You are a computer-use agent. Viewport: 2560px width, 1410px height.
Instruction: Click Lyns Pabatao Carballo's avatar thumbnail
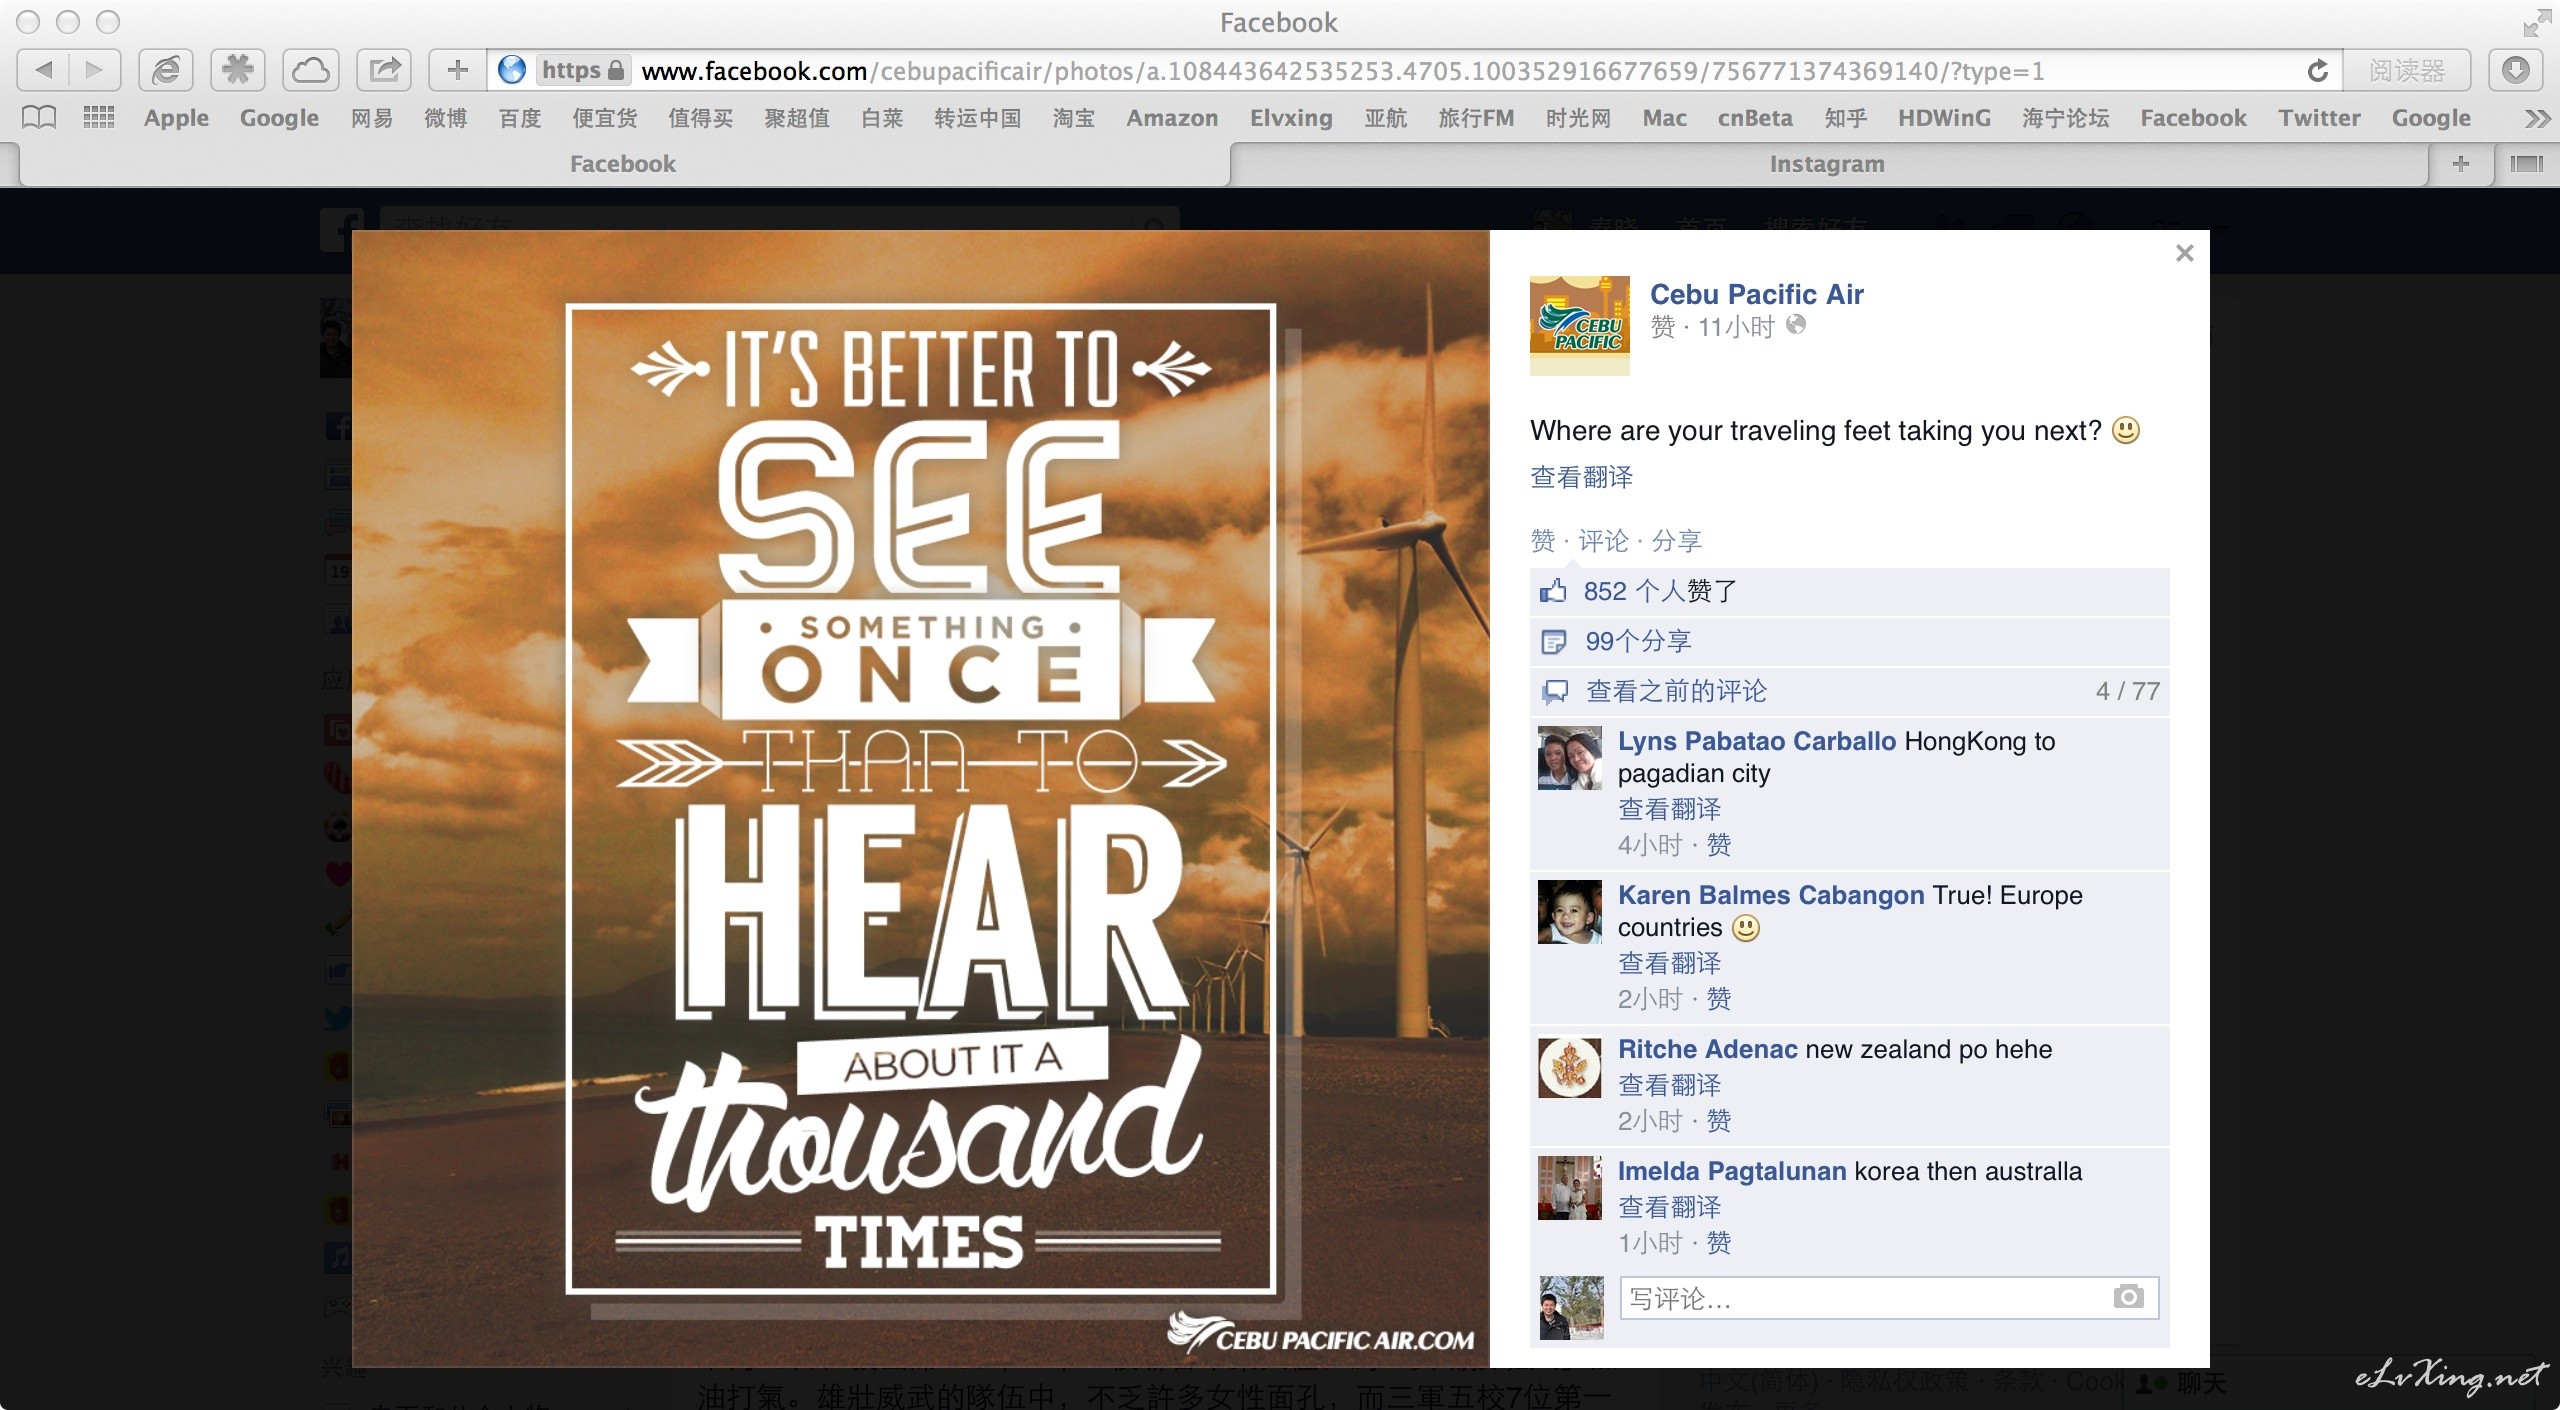tap(1569, 758)
